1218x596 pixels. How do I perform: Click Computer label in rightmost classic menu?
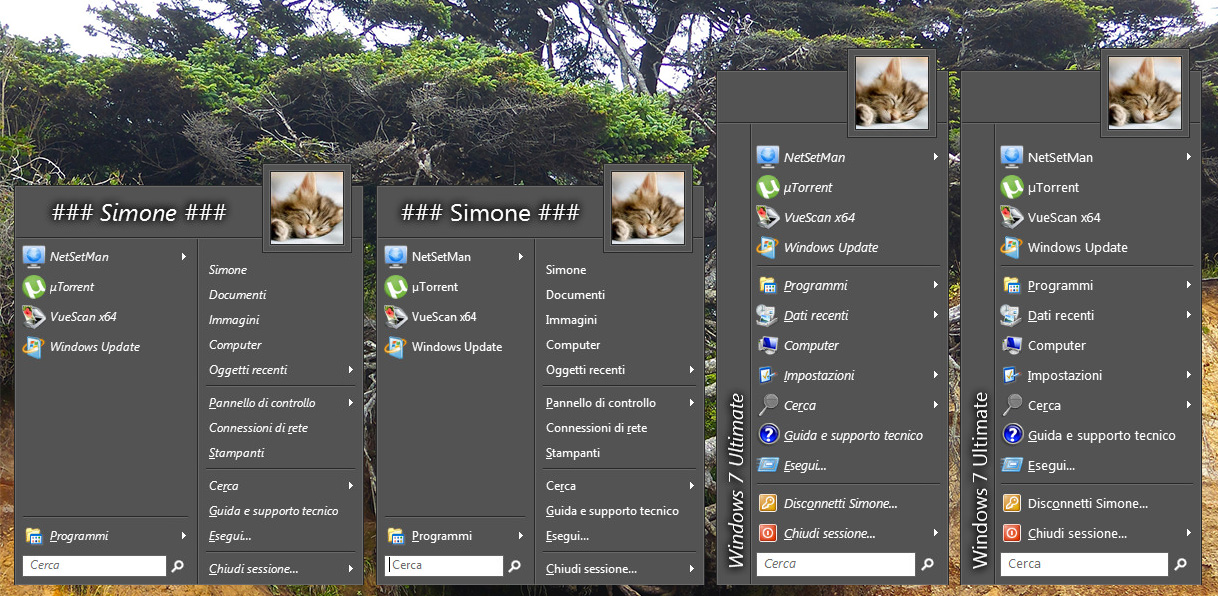1057,345
